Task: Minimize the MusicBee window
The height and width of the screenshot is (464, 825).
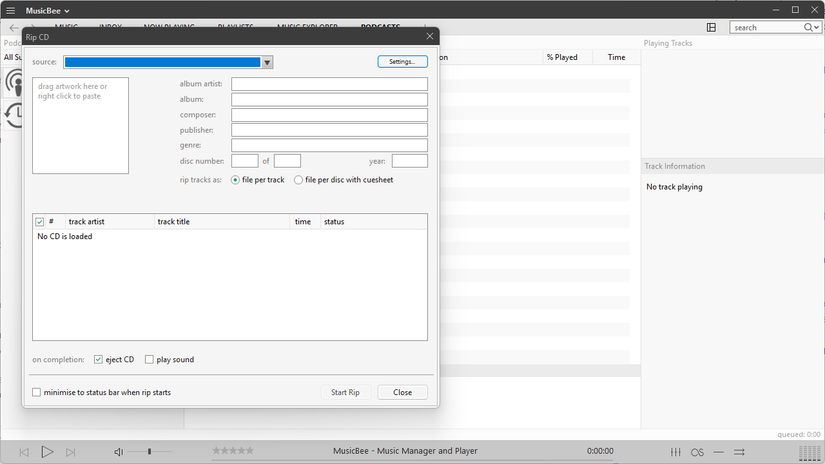Action: [x=776, y=10]
